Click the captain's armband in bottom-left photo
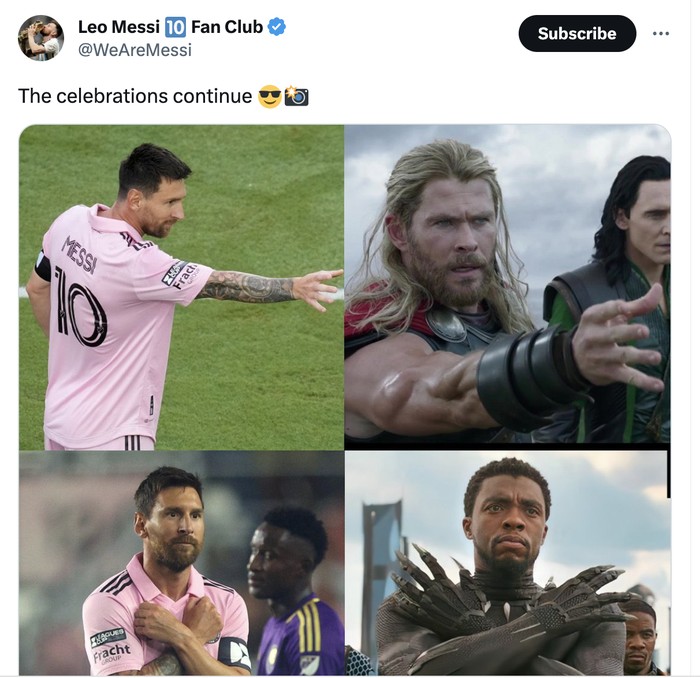The height and width of the screenshot is (678, 700). [235, 654]
